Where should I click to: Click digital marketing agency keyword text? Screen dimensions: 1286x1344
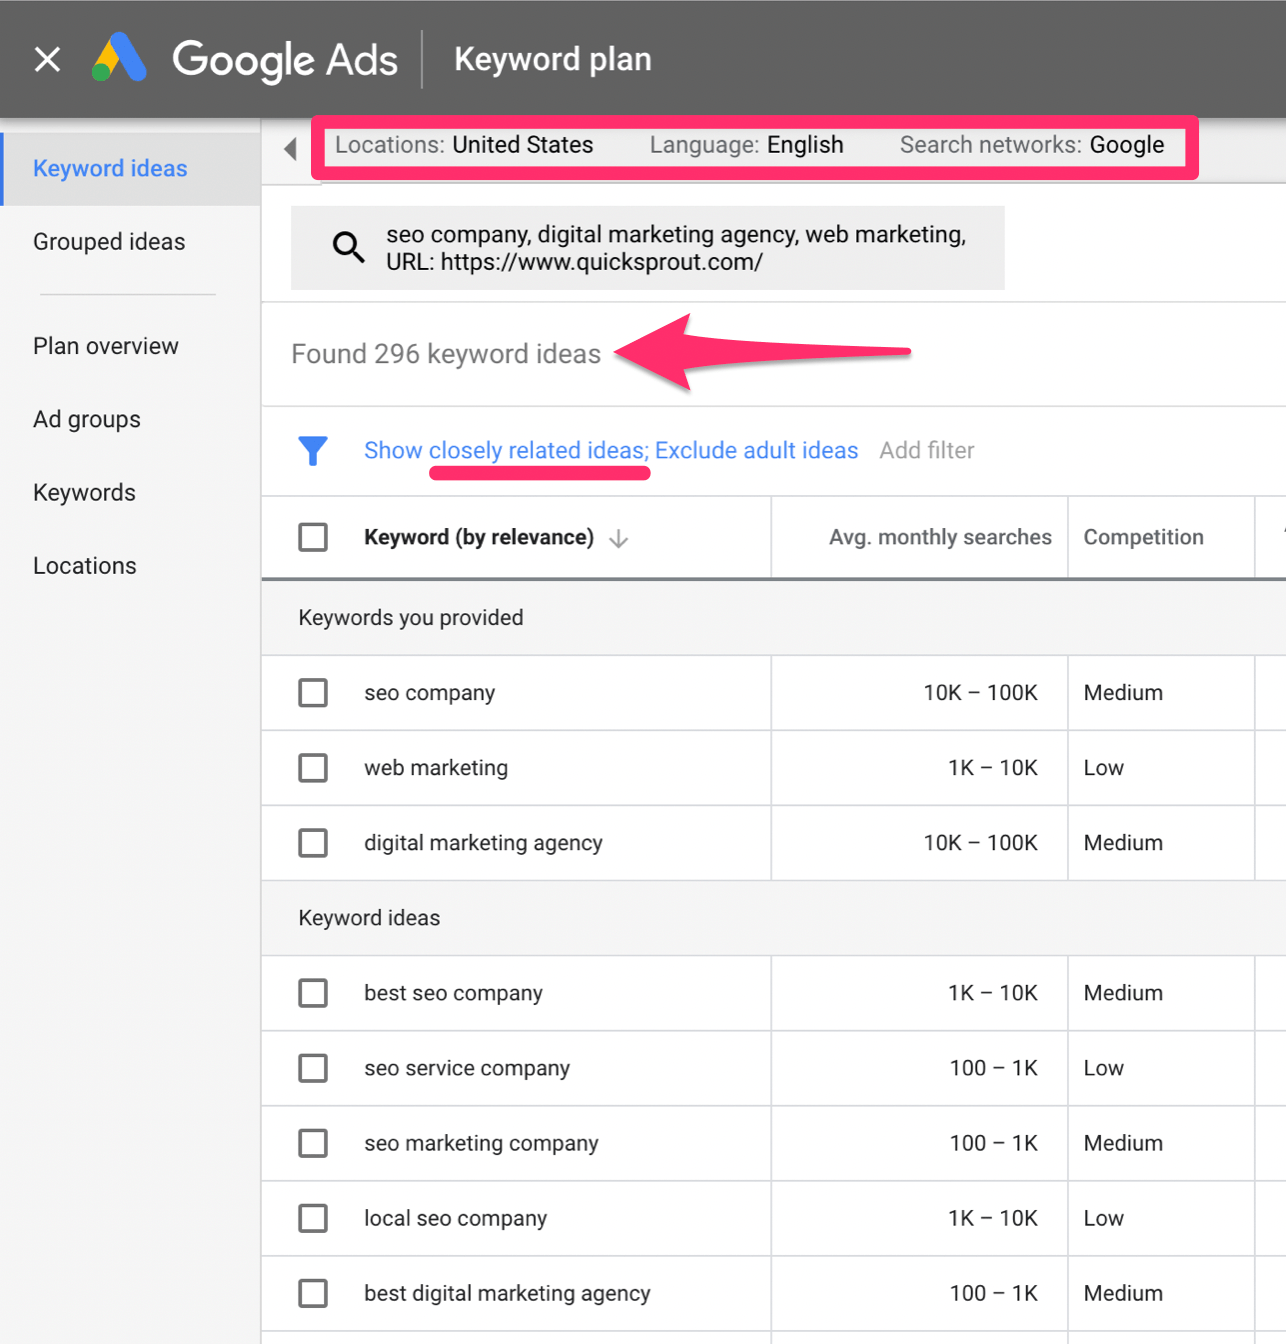483,843
